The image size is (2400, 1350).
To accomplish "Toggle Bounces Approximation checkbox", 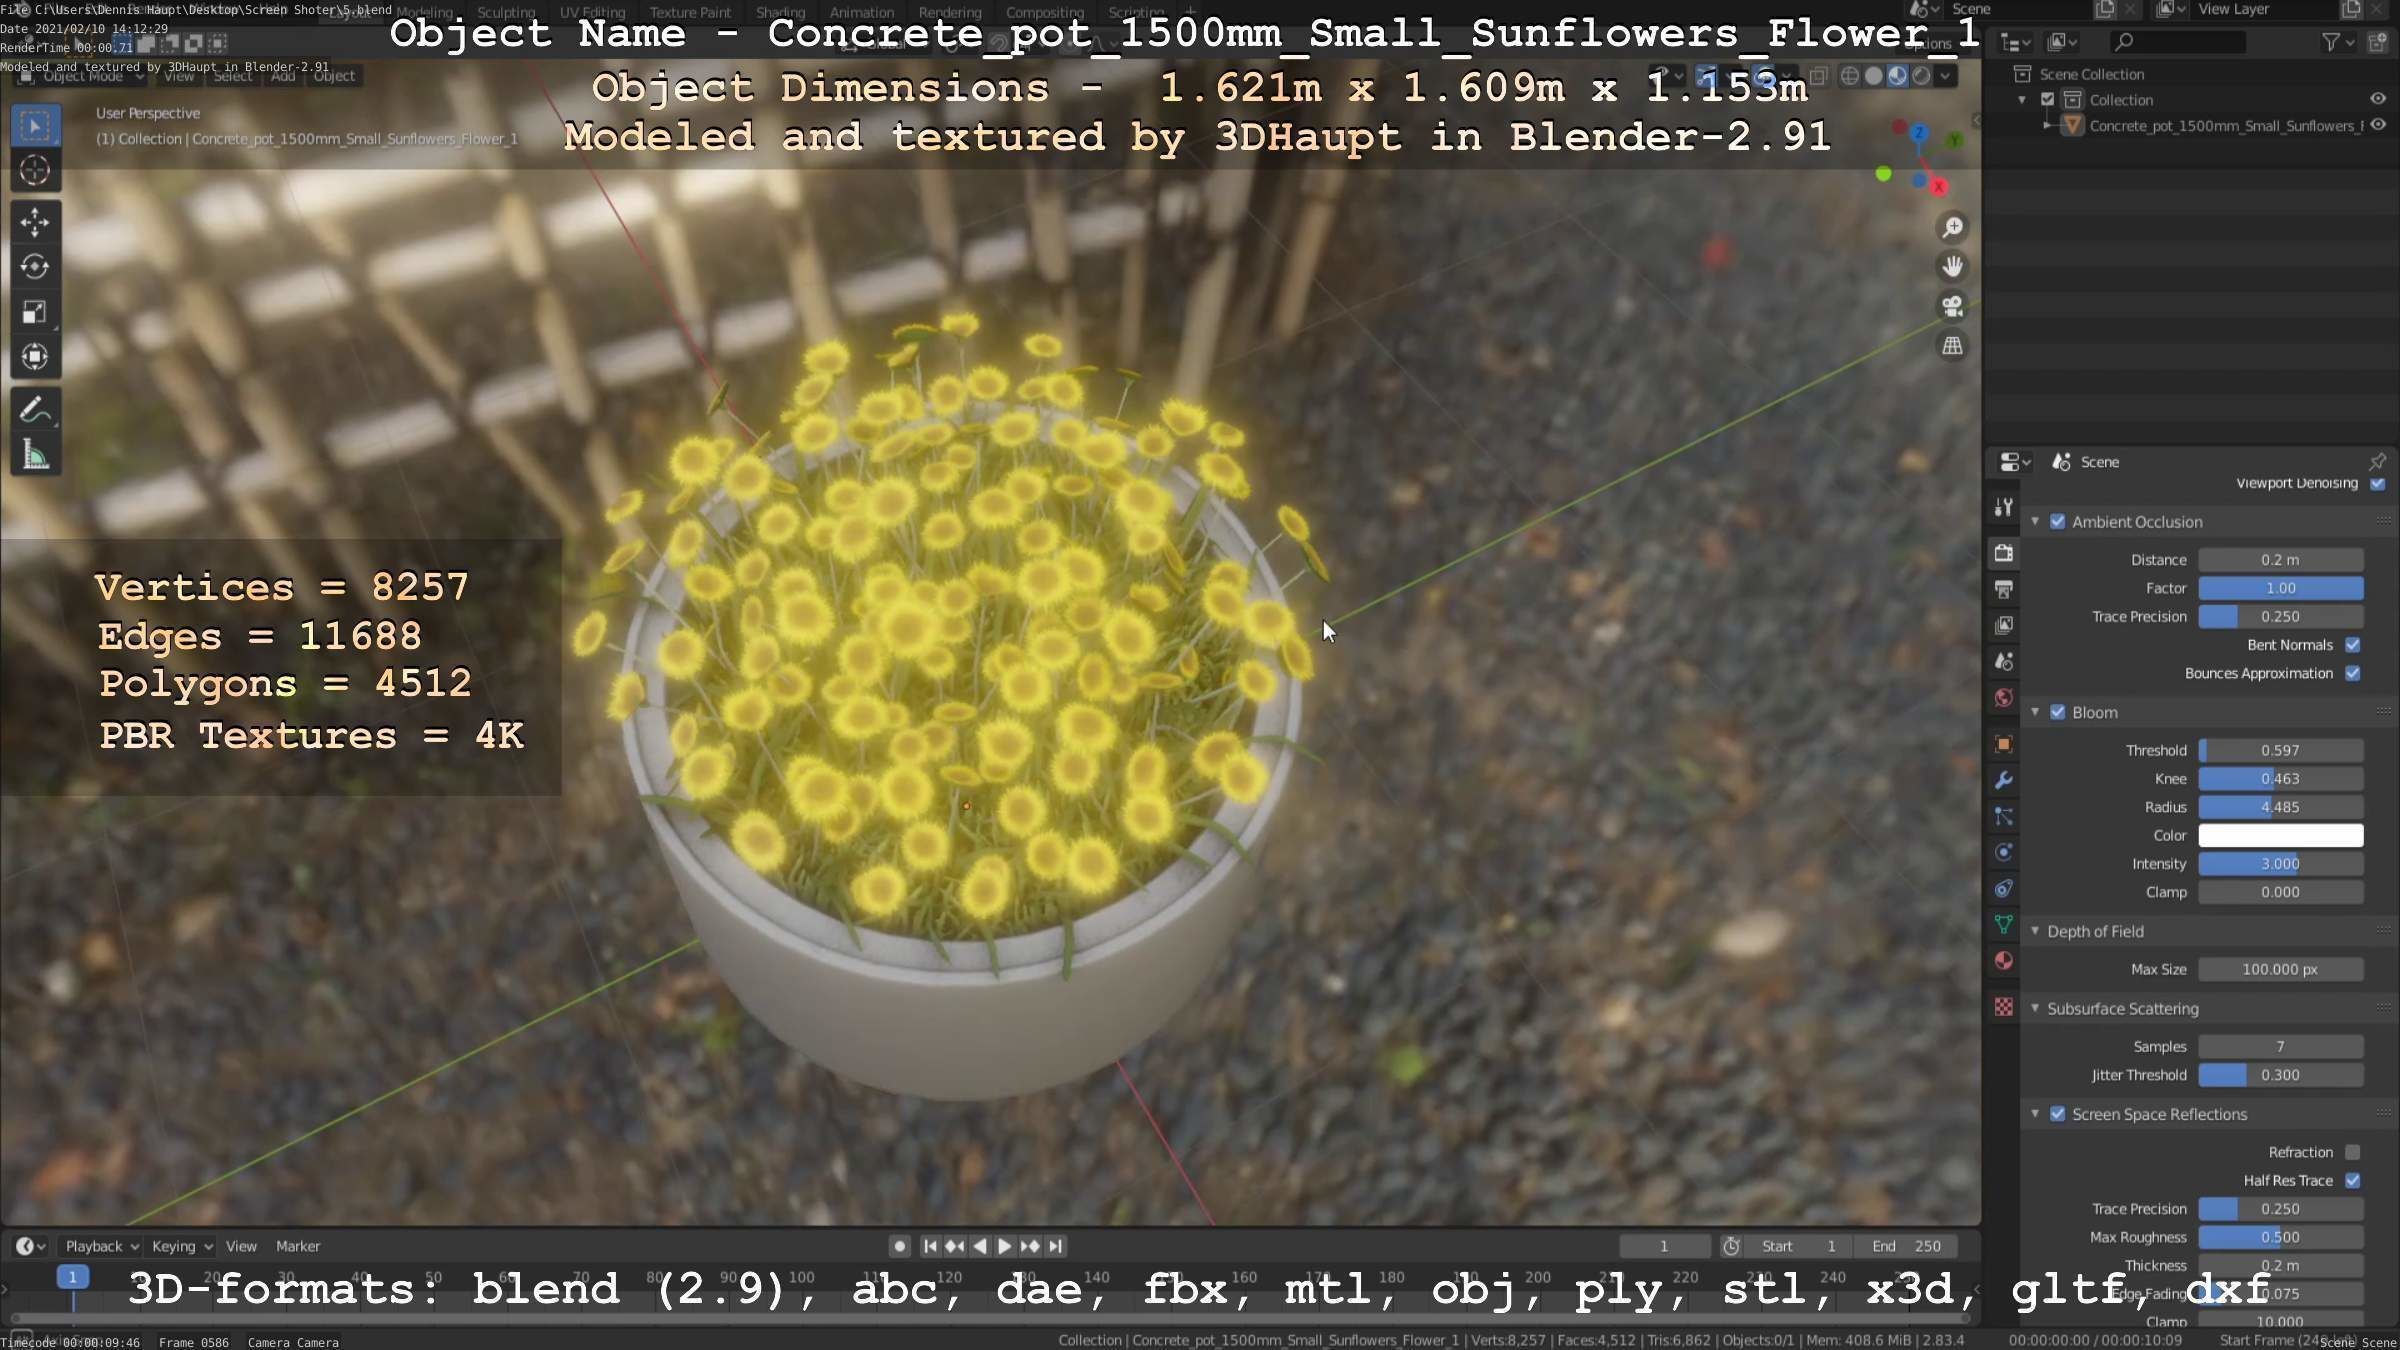I will point(2353,673).
